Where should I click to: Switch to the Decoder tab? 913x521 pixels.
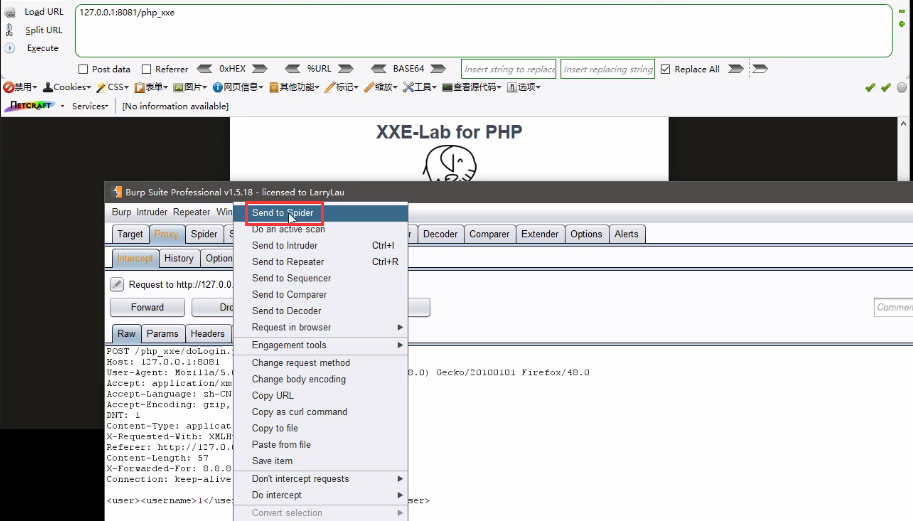tap(439, 234)
